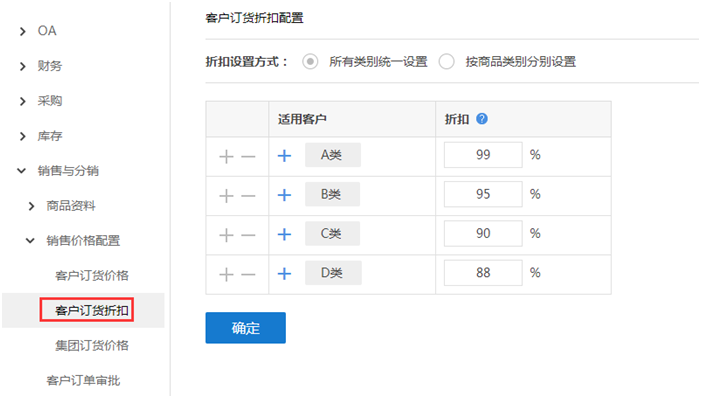Click the D类 customer tag
The width and height of the screenshot is (701, 398).
333,273
